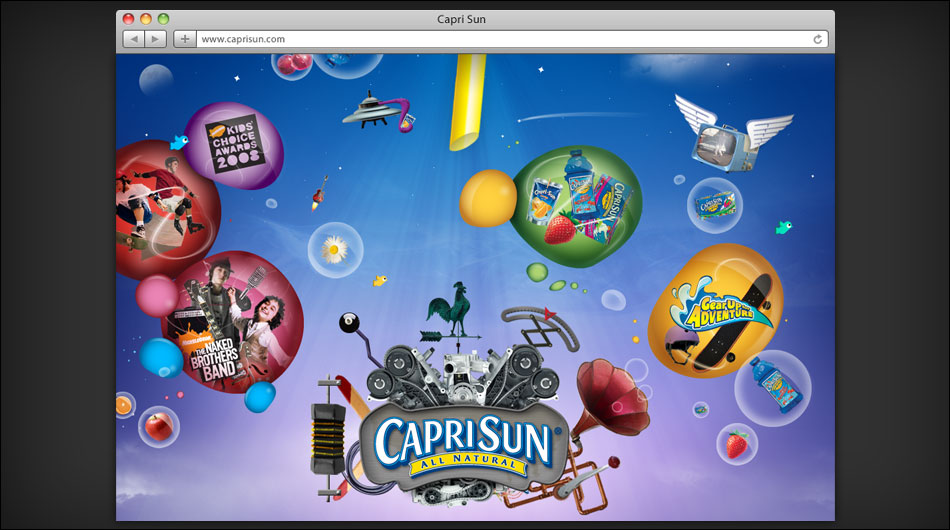The width and height of the screenshot is (950, 530).
Task: Click the plus add-bookmark button
Action: (x=185, y=39)
